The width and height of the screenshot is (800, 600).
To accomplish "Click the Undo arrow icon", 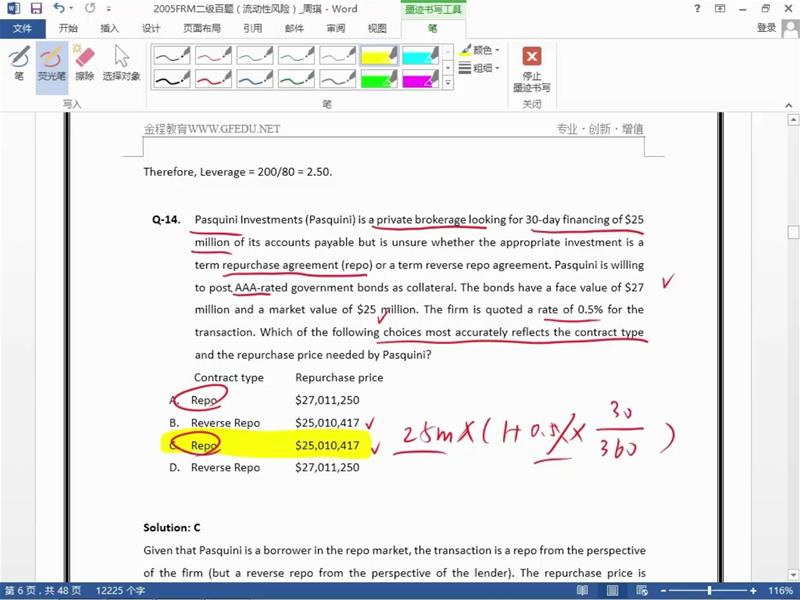I will coord(59,9).
